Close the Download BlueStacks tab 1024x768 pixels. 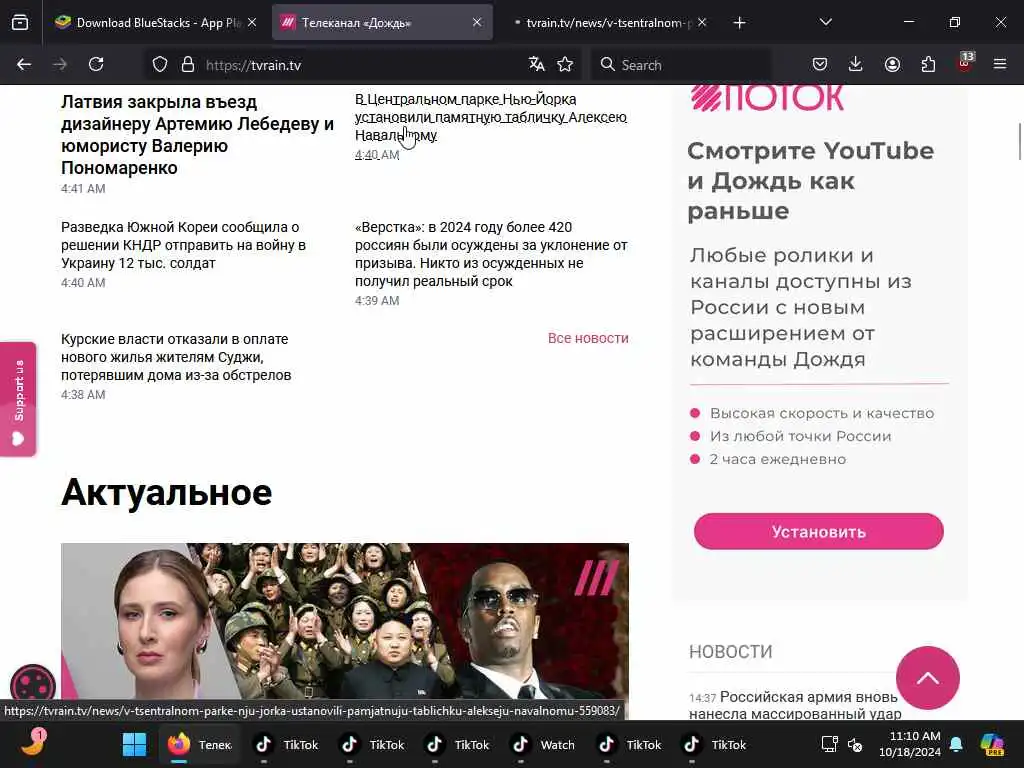coord(252,22)
